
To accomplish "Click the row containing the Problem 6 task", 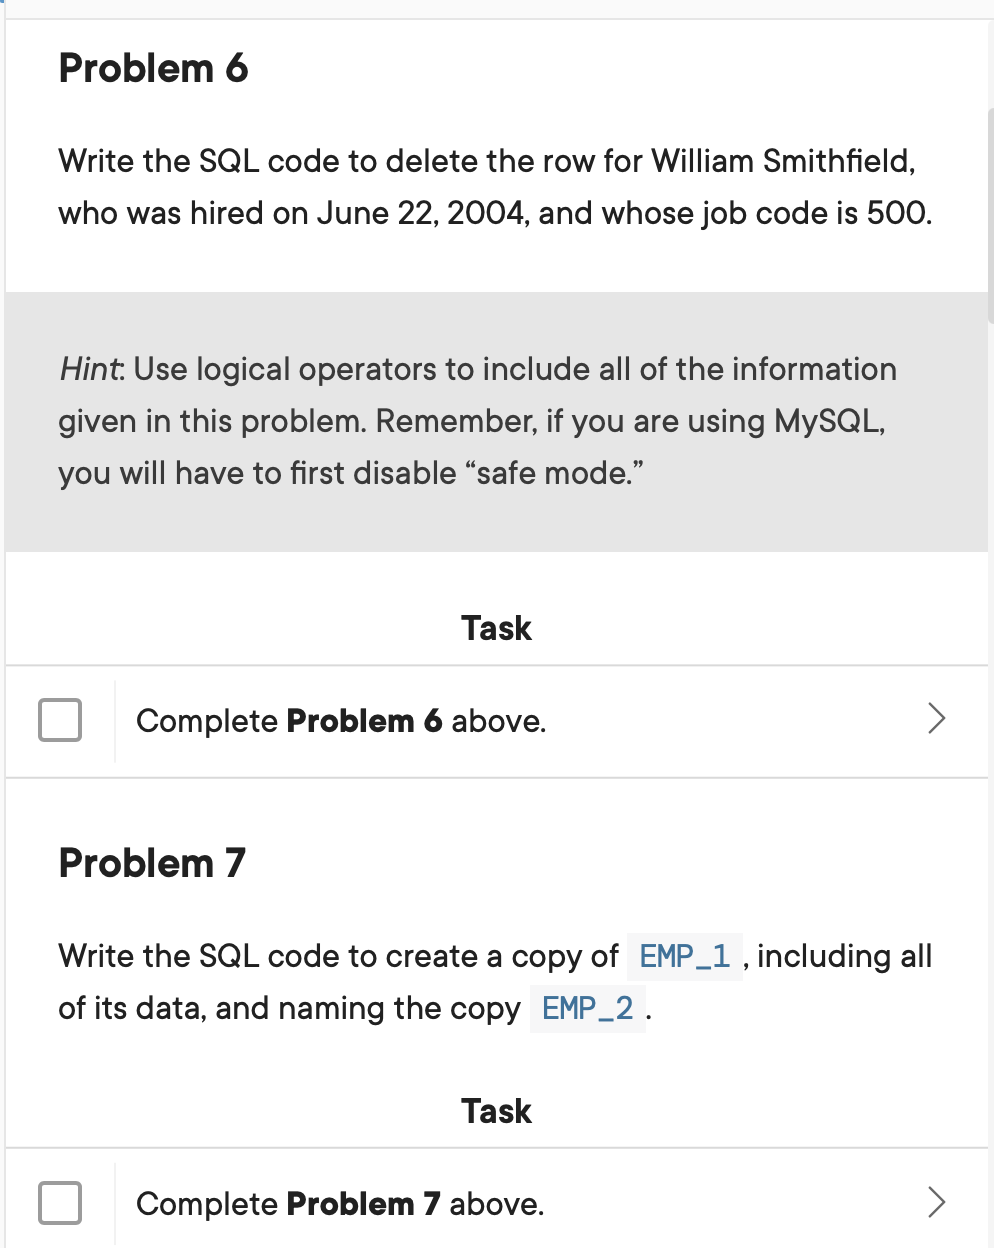I will pyautogui.click(x=497, y=720).
